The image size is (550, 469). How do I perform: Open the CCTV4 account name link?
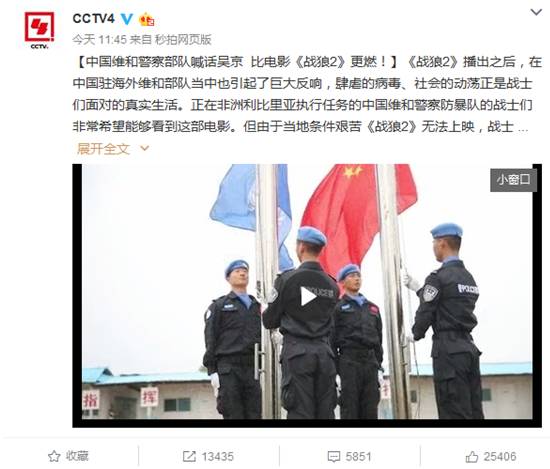94,19
